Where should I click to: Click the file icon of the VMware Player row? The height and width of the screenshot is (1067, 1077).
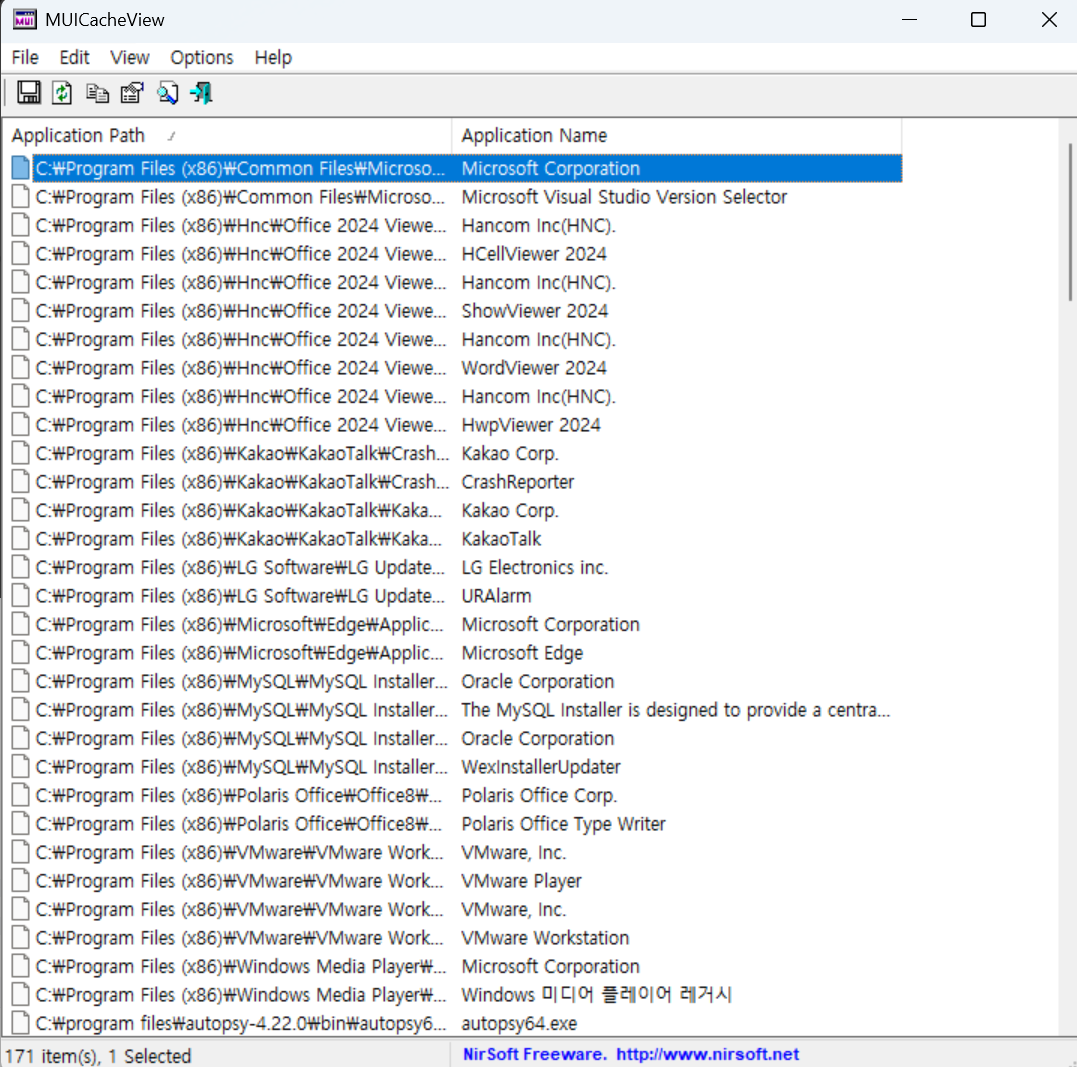21,881
